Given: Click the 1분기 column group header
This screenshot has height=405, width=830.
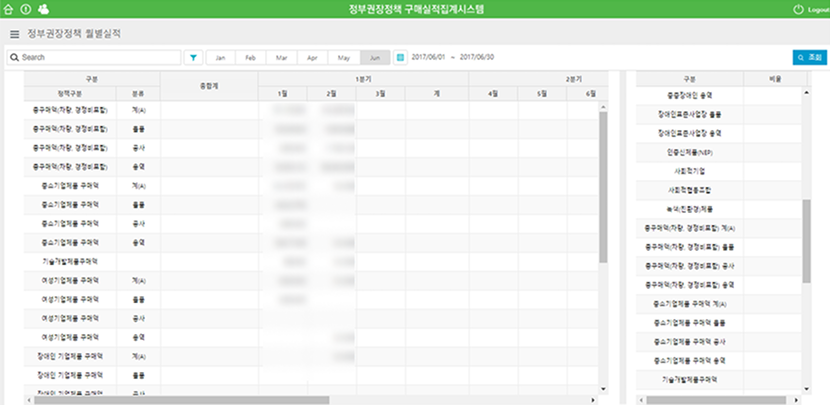Looking at the screenshot, I should pyautogui.click(x=363, y=79).
